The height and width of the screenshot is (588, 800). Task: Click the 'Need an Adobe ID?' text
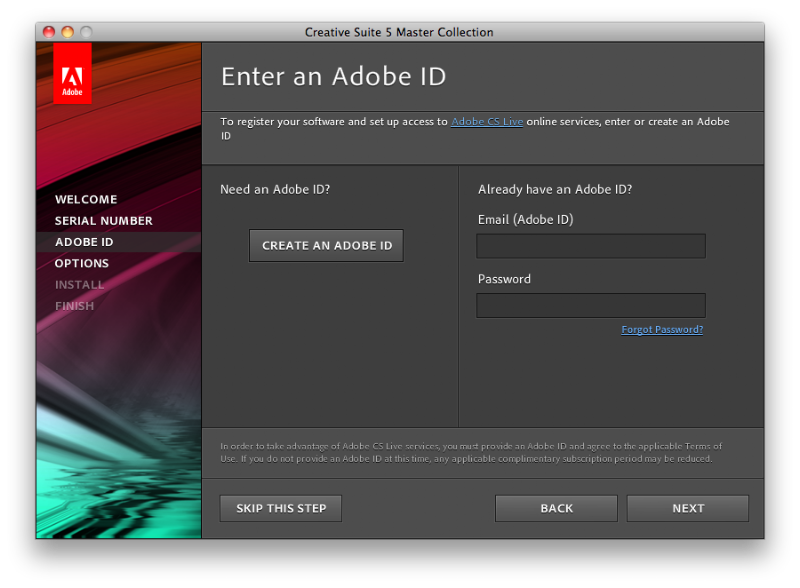pyautogui.click(x=275, y=189)
